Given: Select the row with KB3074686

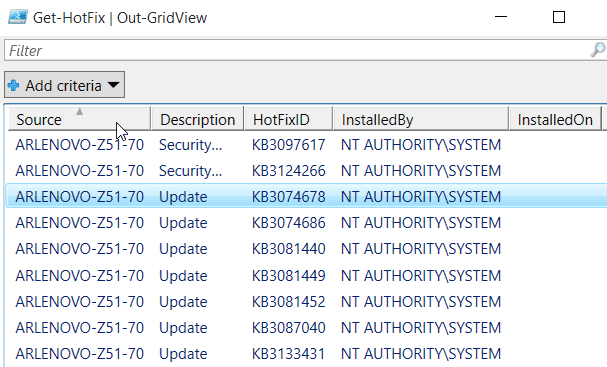Looking at the screenshot, I should [307, 223].
